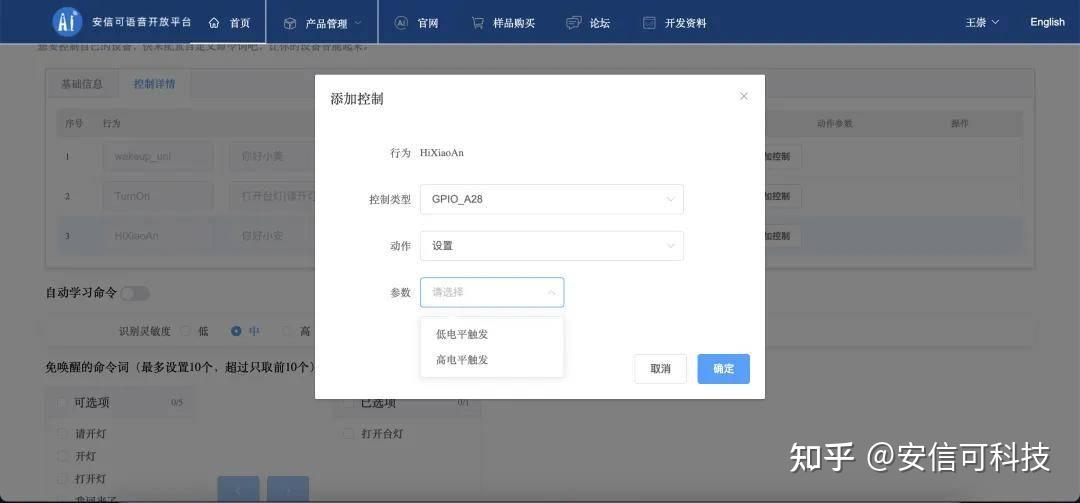Viewport: 1080px width, 503px height.
Task: Open 动作 设置 dropdown
Action: click(552, 246)
